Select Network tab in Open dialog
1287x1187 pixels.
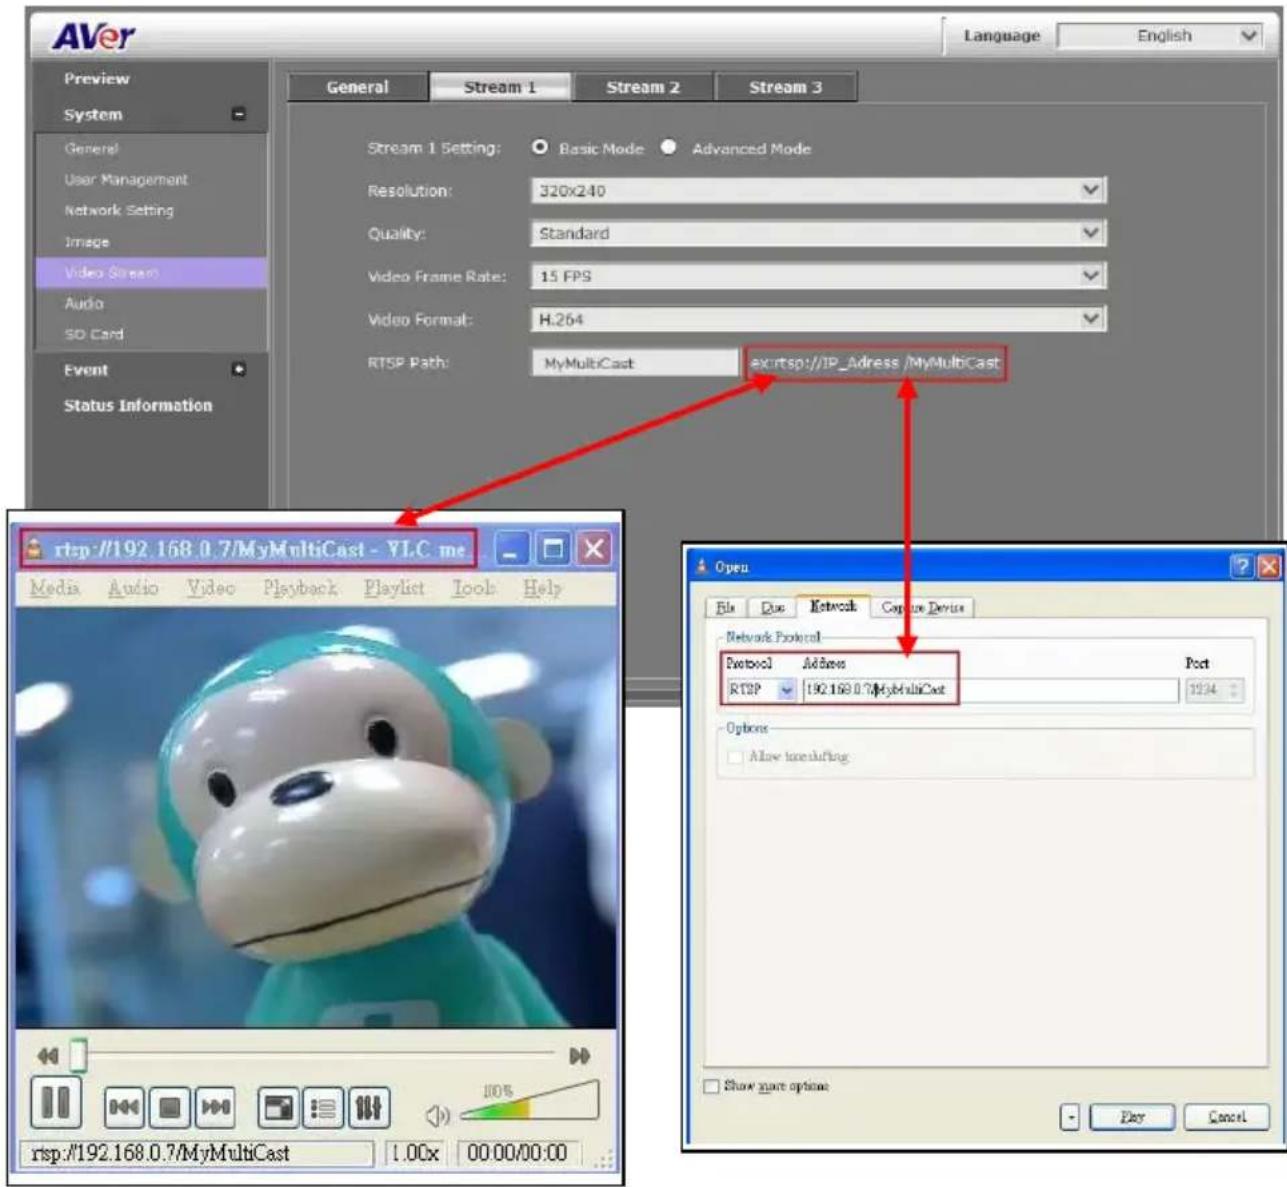click(x=833, y=606)
